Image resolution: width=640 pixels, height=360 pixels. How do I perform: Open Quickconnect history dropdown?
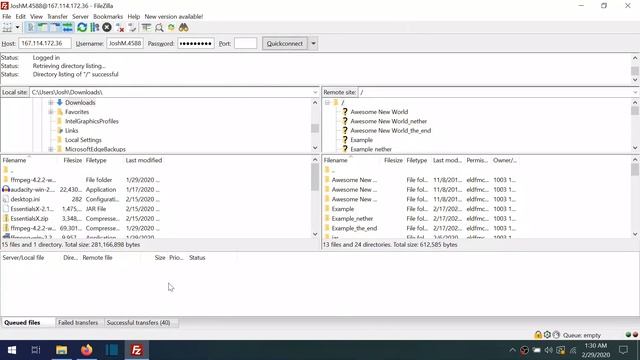313,43
